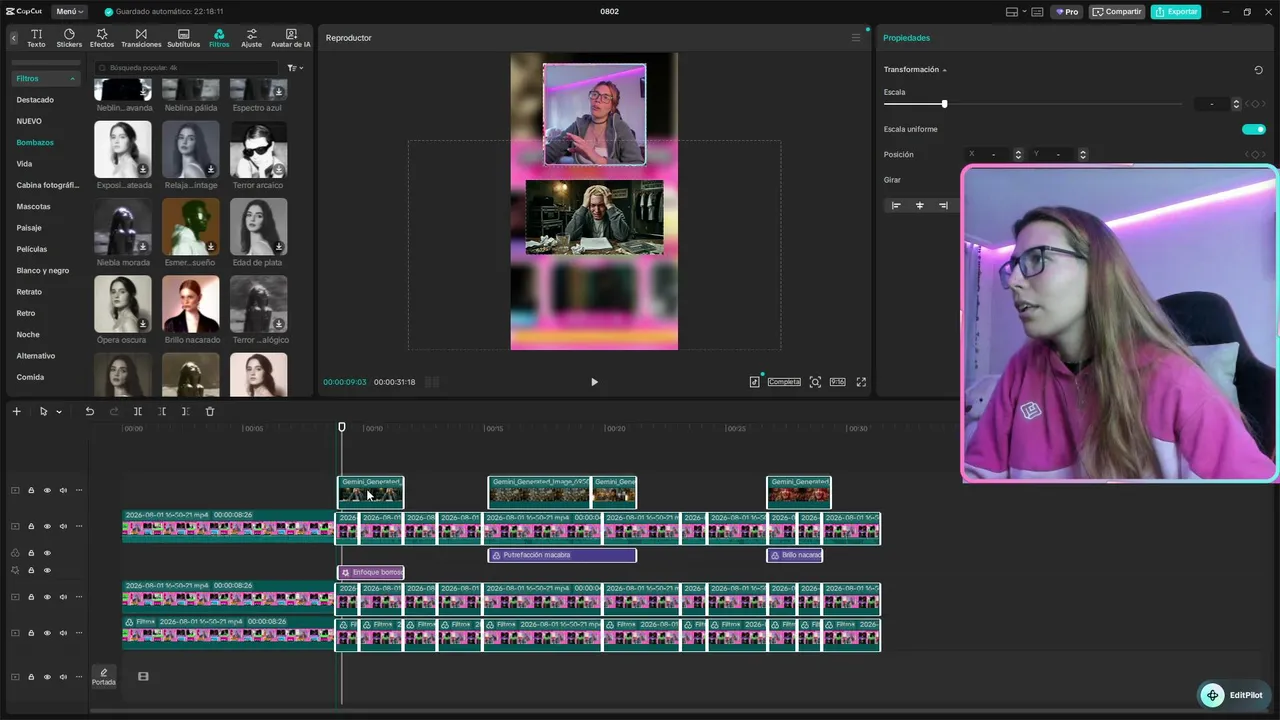The height and width of the screenshot is (720, 1280).
Task: Download the Terror arcaico filter
Action: click(x=279, y=169)
